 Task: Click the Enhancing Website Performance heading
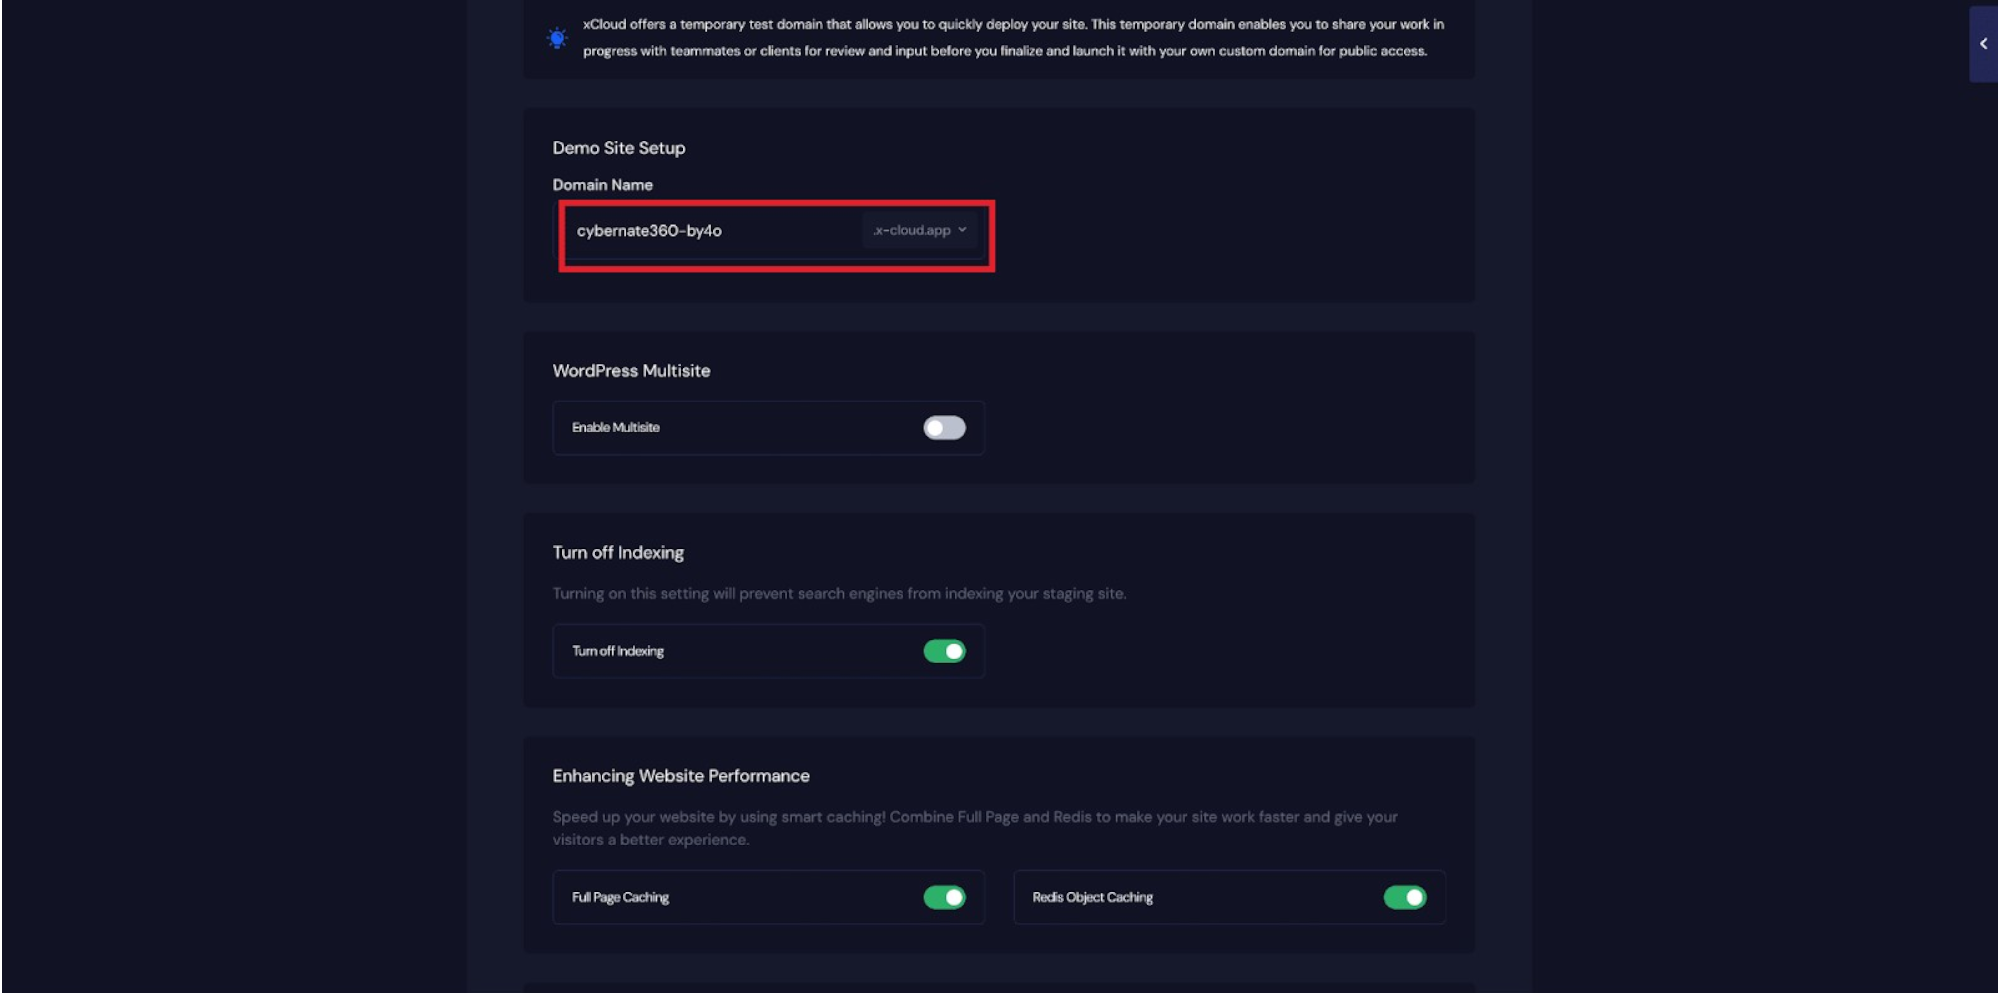pyautogui.click(x=681, y=775)
